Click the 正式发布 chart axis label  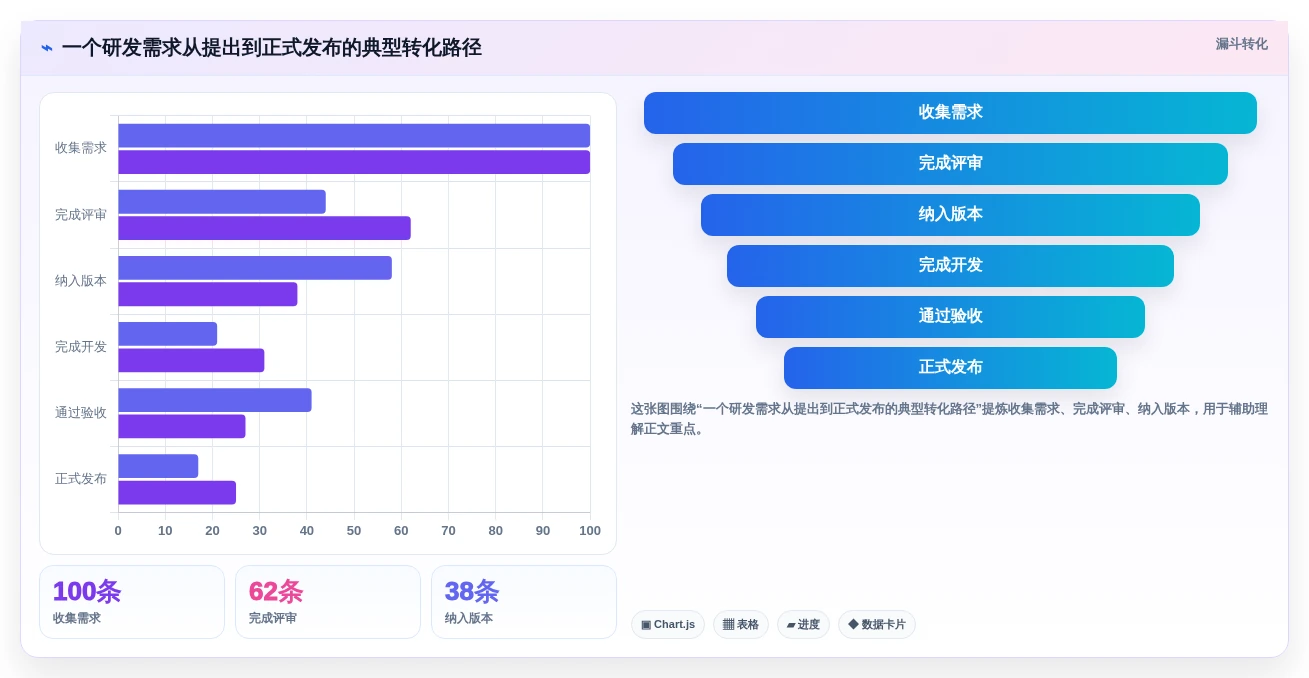tap(81, 478)
